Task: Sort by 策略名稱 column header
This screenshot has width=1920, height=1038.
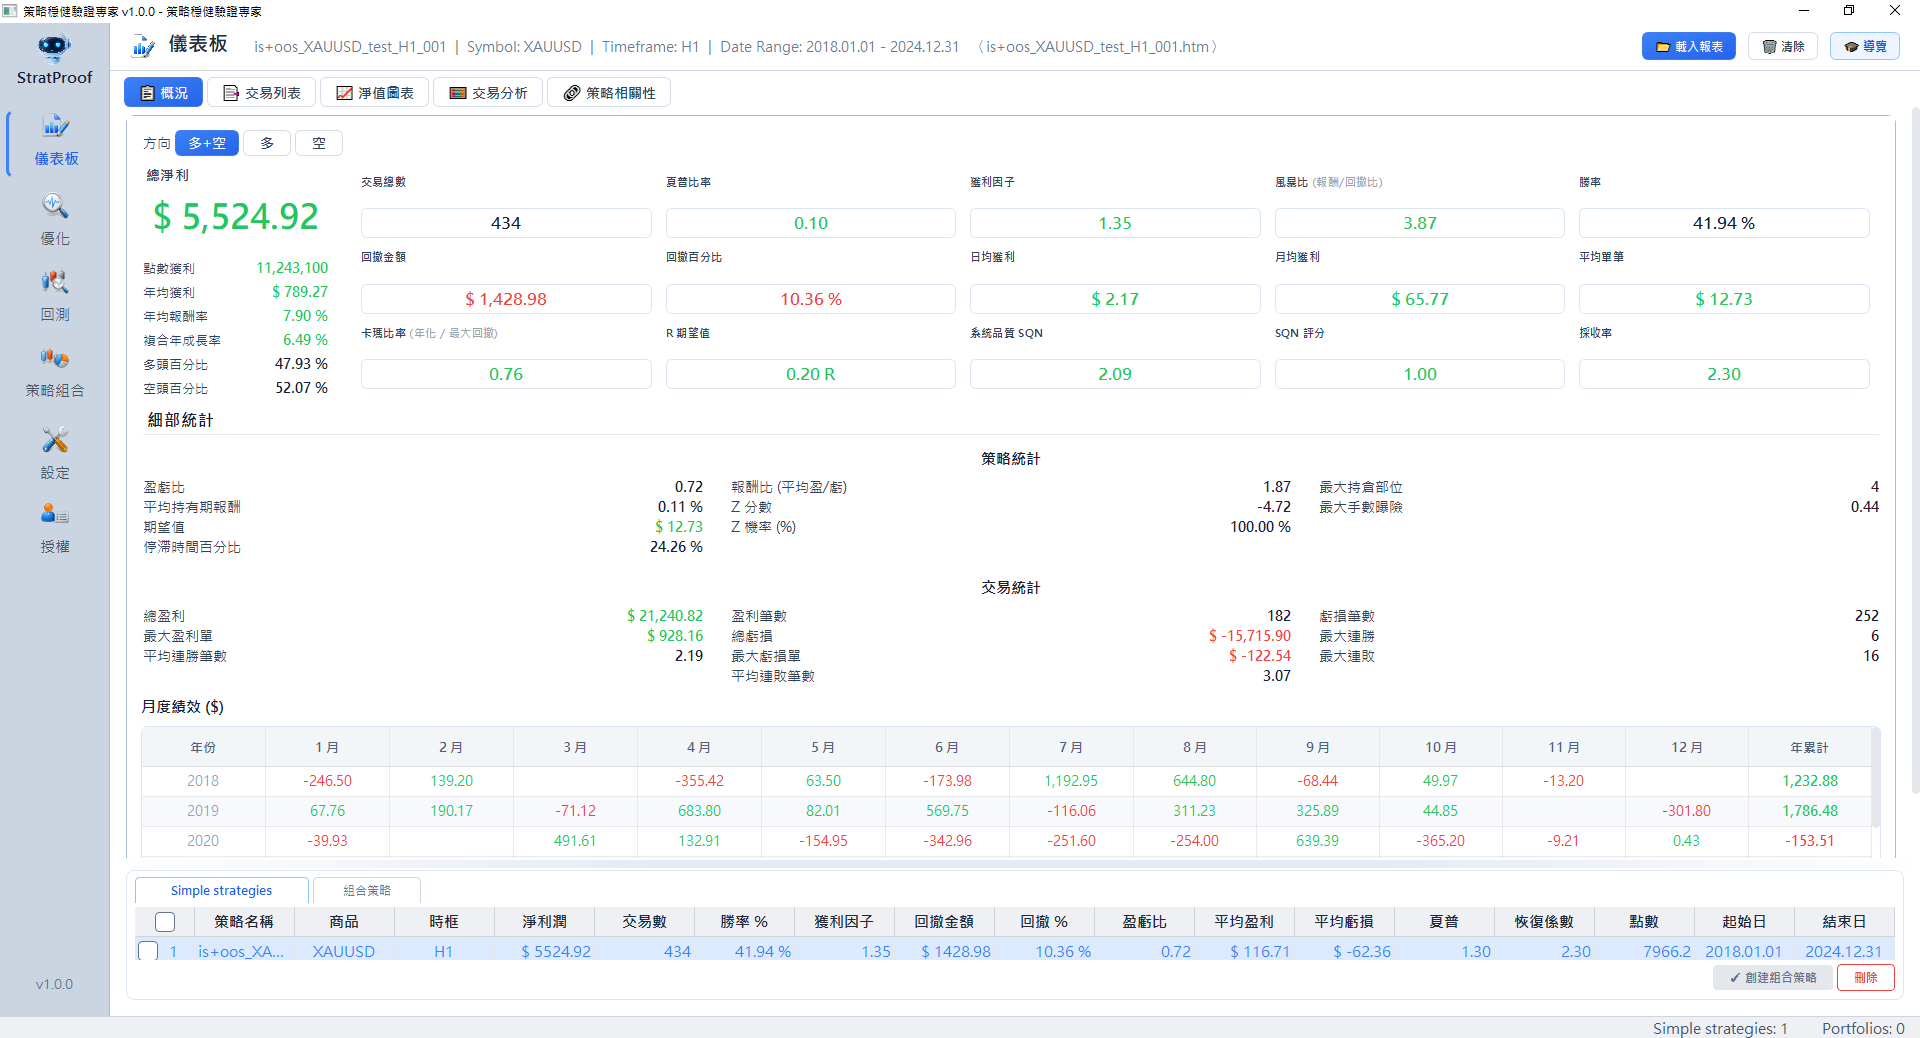Action: (x=244, y=922)
